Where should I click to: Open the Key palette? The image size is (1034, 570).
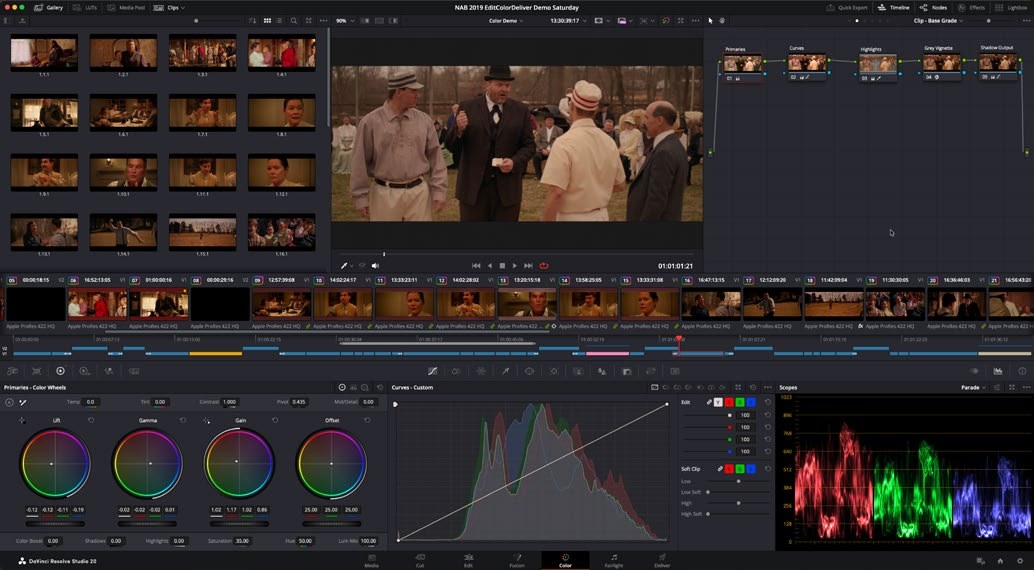coord(626,371)
